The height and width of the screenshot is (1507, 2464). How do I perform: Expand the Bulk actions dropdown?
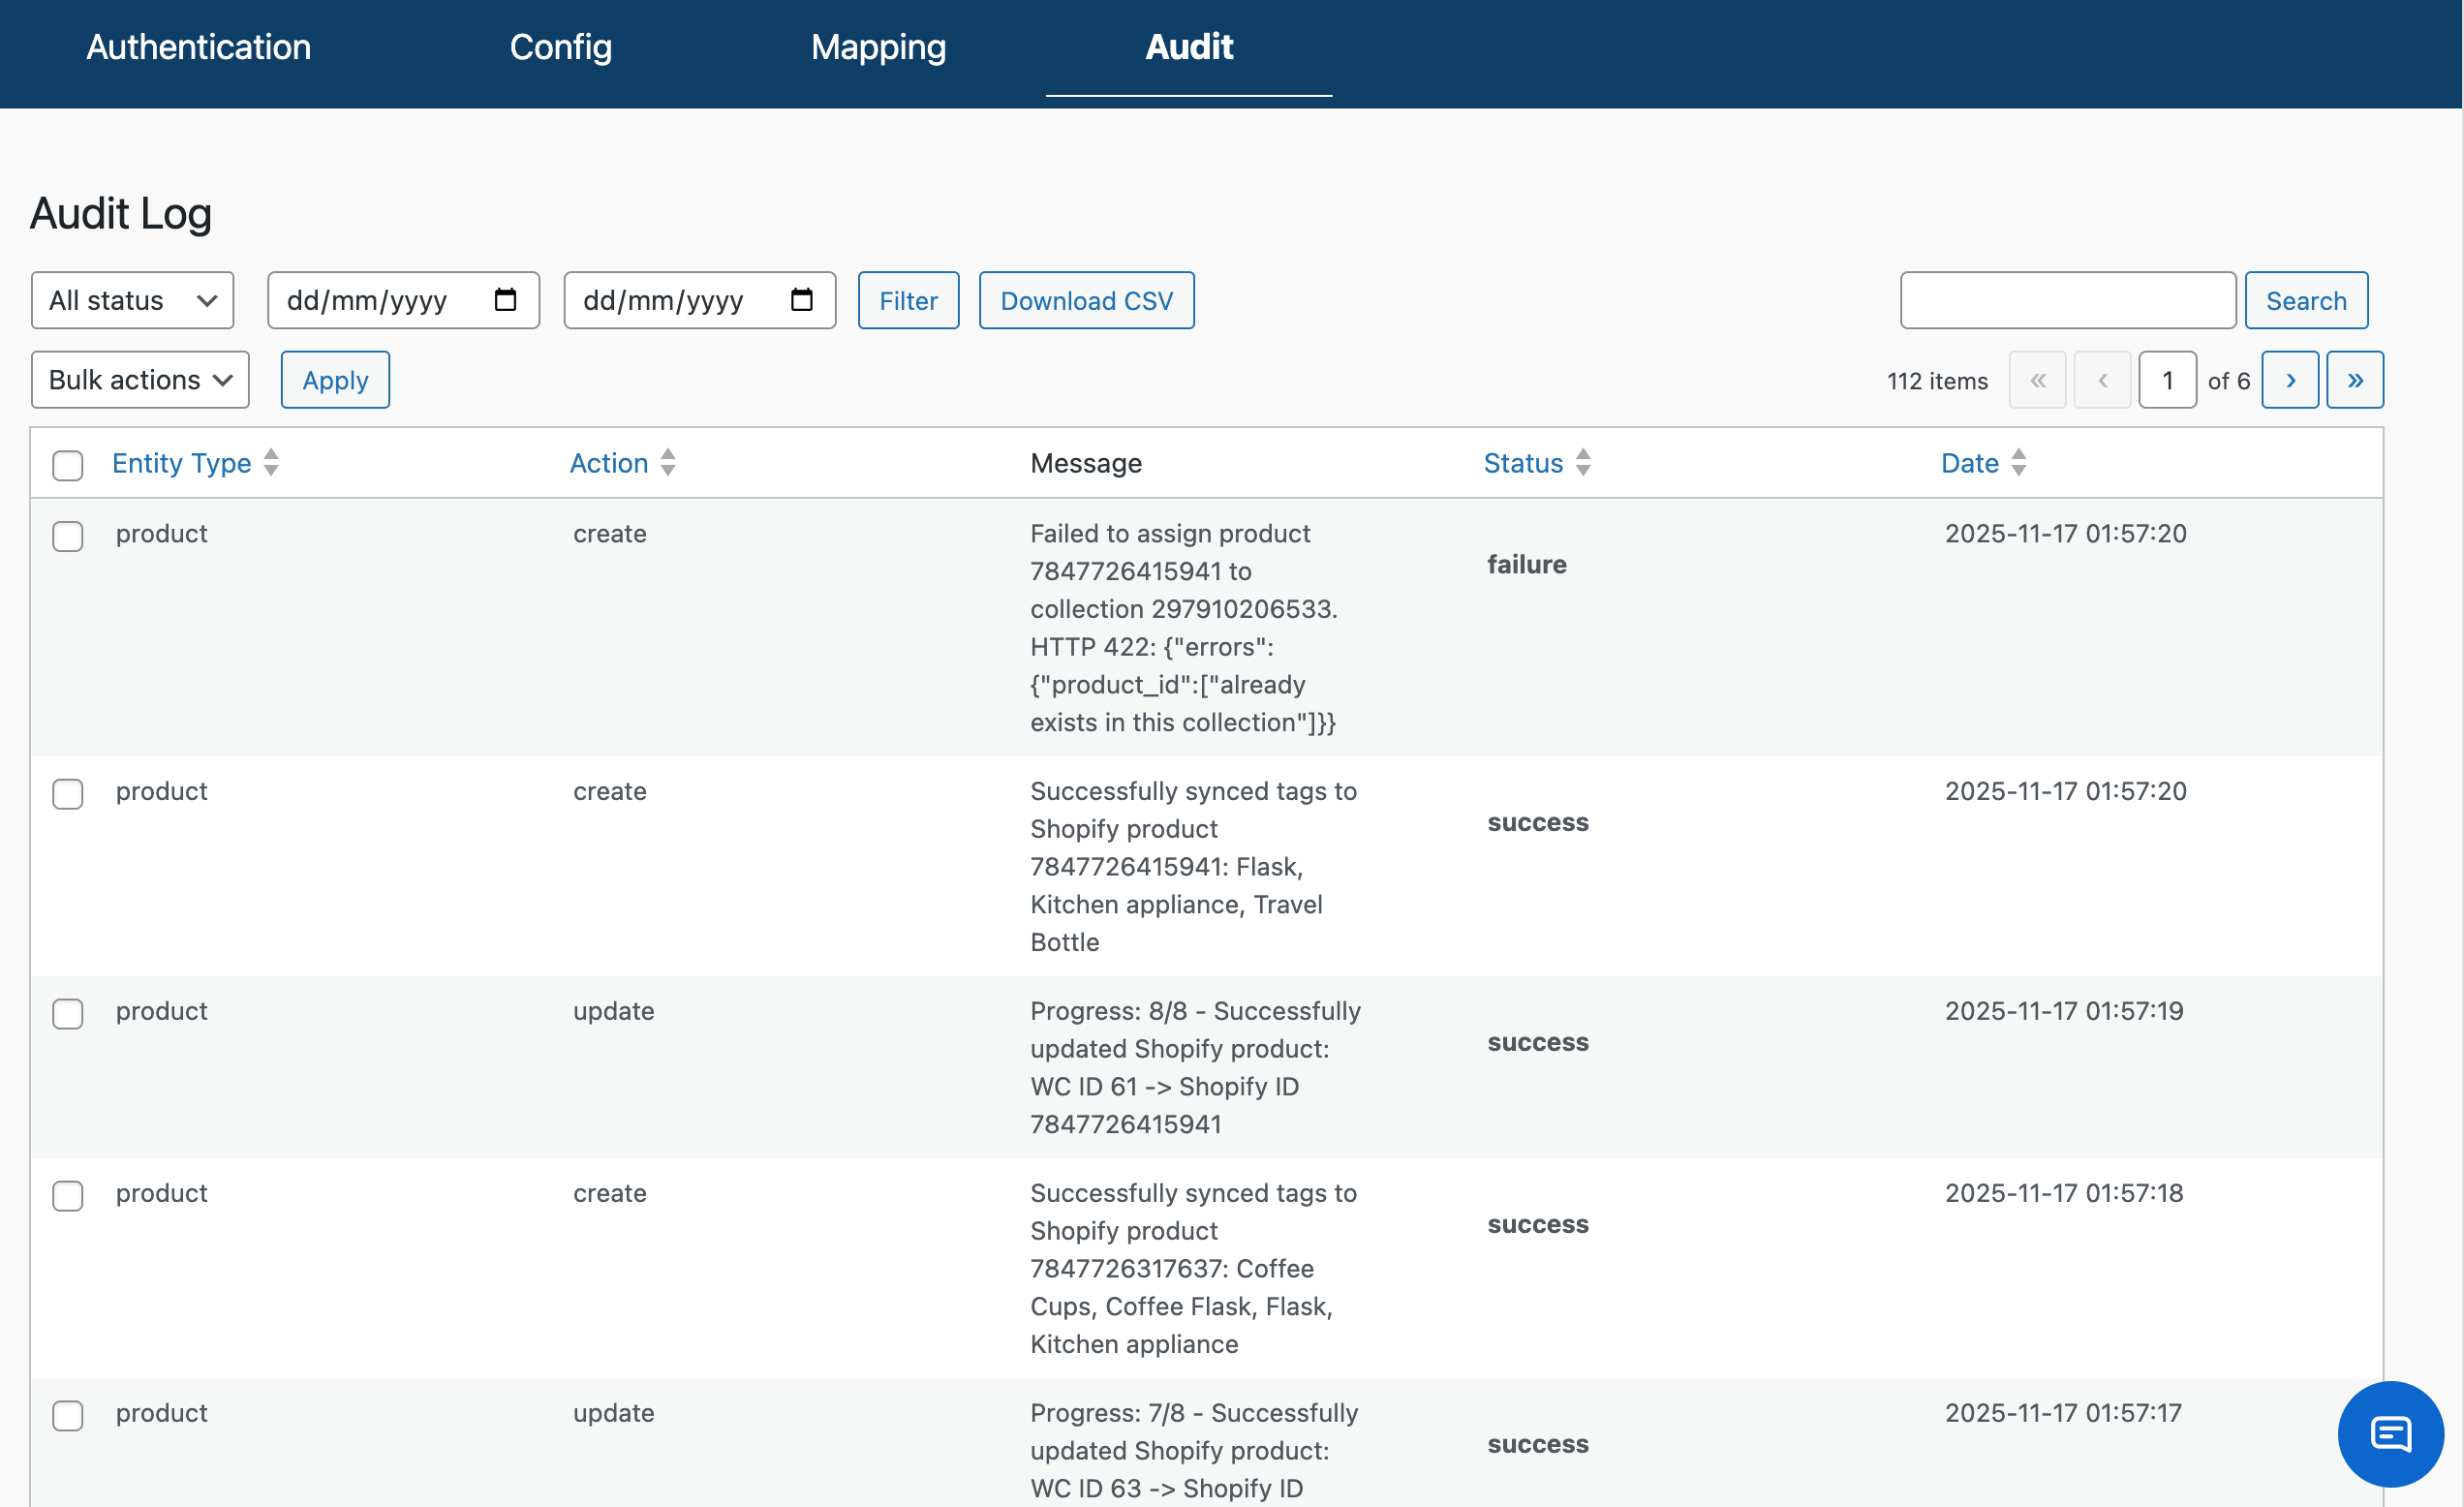[140, 380]
